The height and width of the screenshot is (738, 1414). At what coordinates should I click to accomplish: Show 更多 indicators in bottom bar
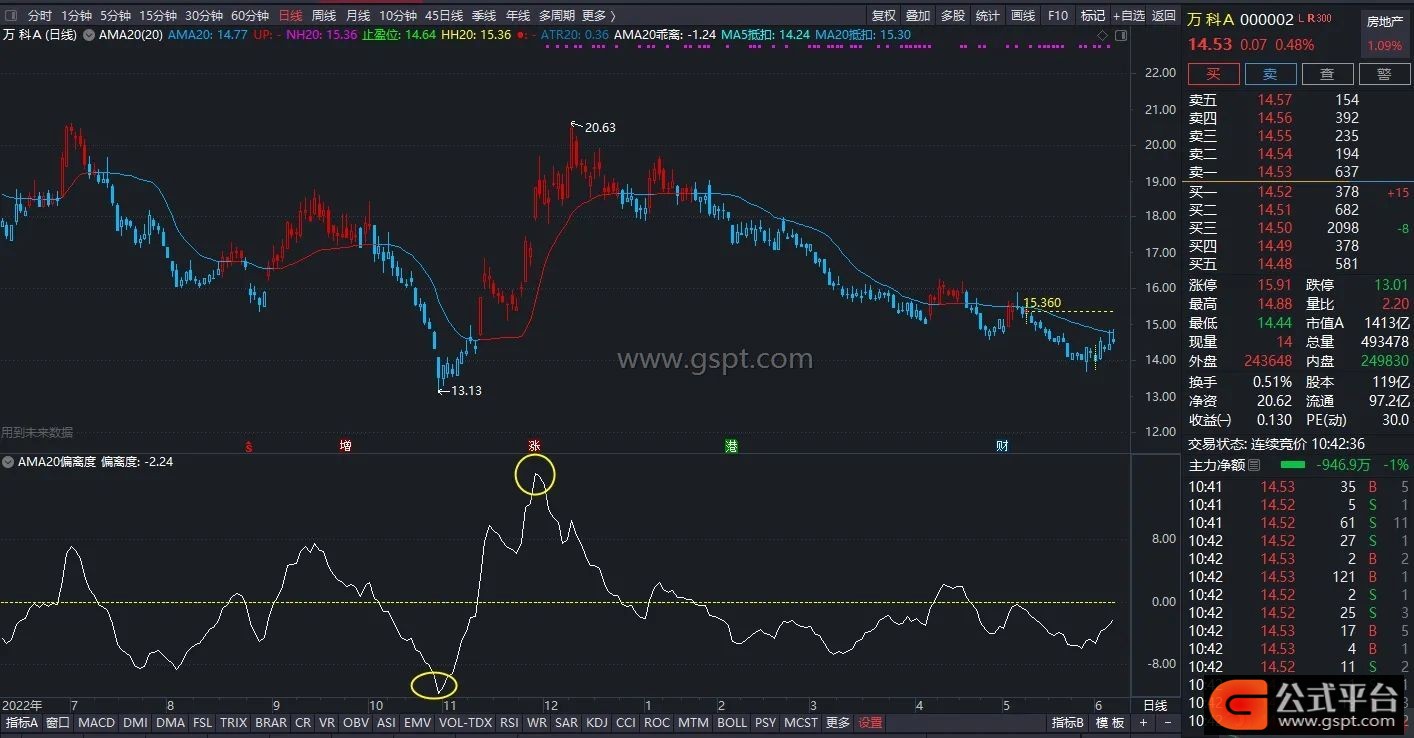[x=838, y=722]
